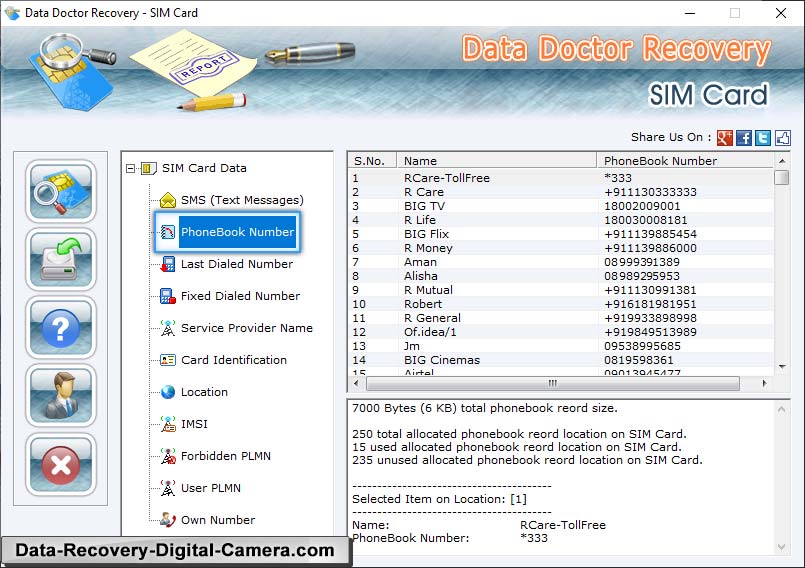Select the Of.idea/1 contact row

pyautogui.click(x=561, y=332)
